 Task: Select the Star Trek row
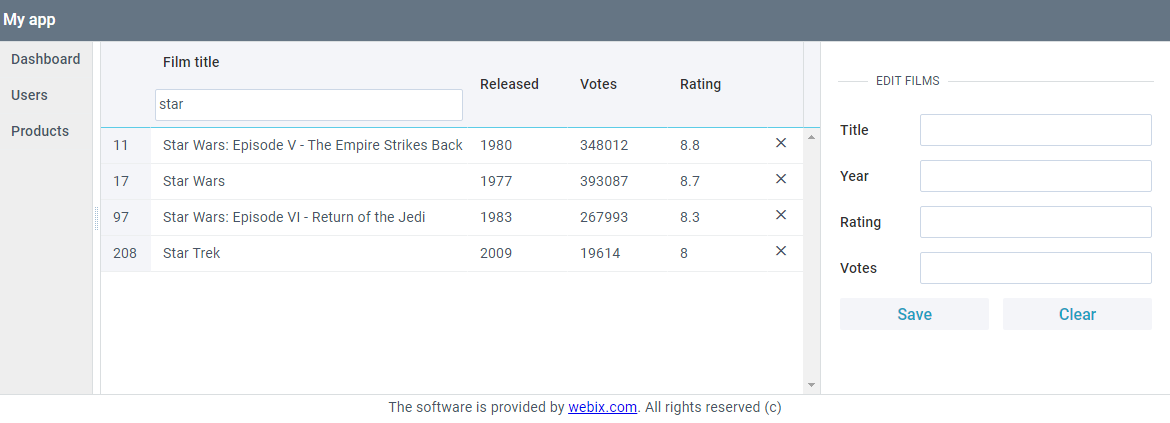click(x=451, y=254)
